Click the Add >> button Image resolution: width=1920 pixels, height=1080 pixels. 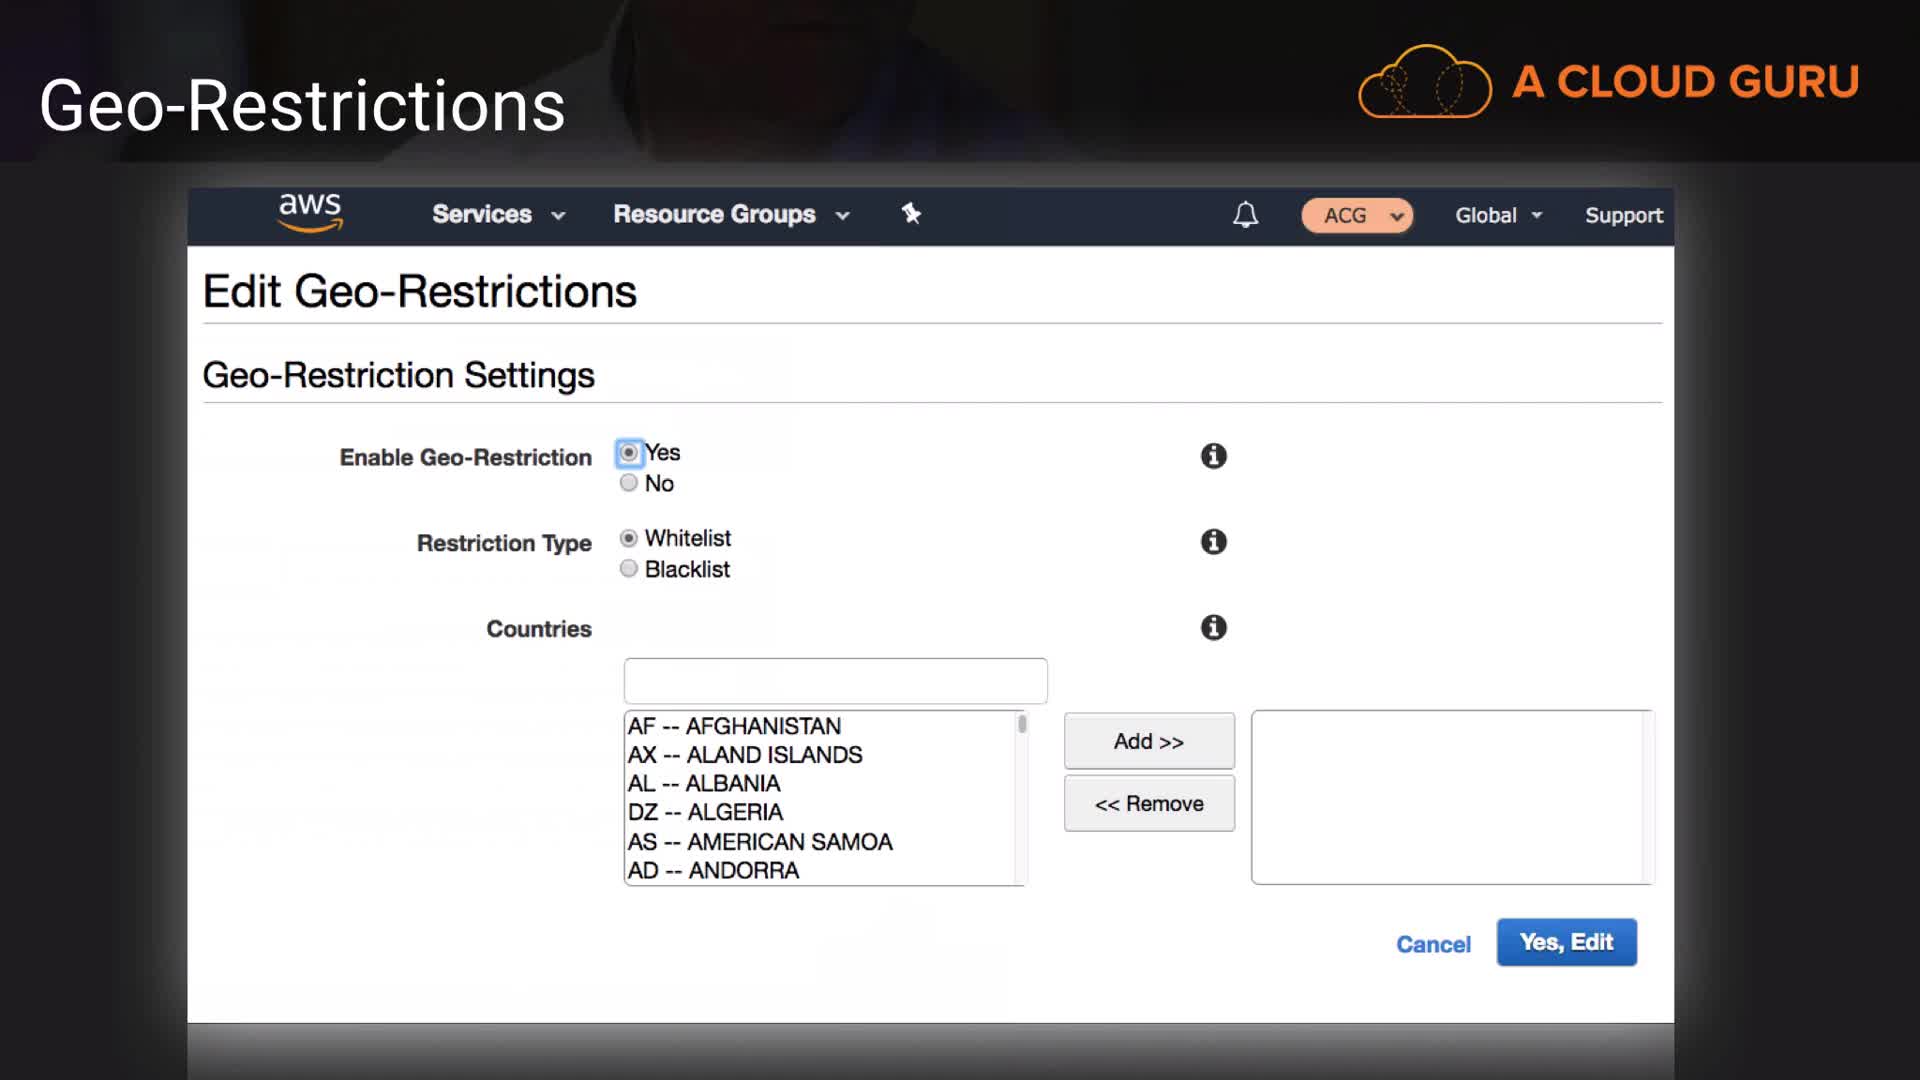[x=1149, y=741]
